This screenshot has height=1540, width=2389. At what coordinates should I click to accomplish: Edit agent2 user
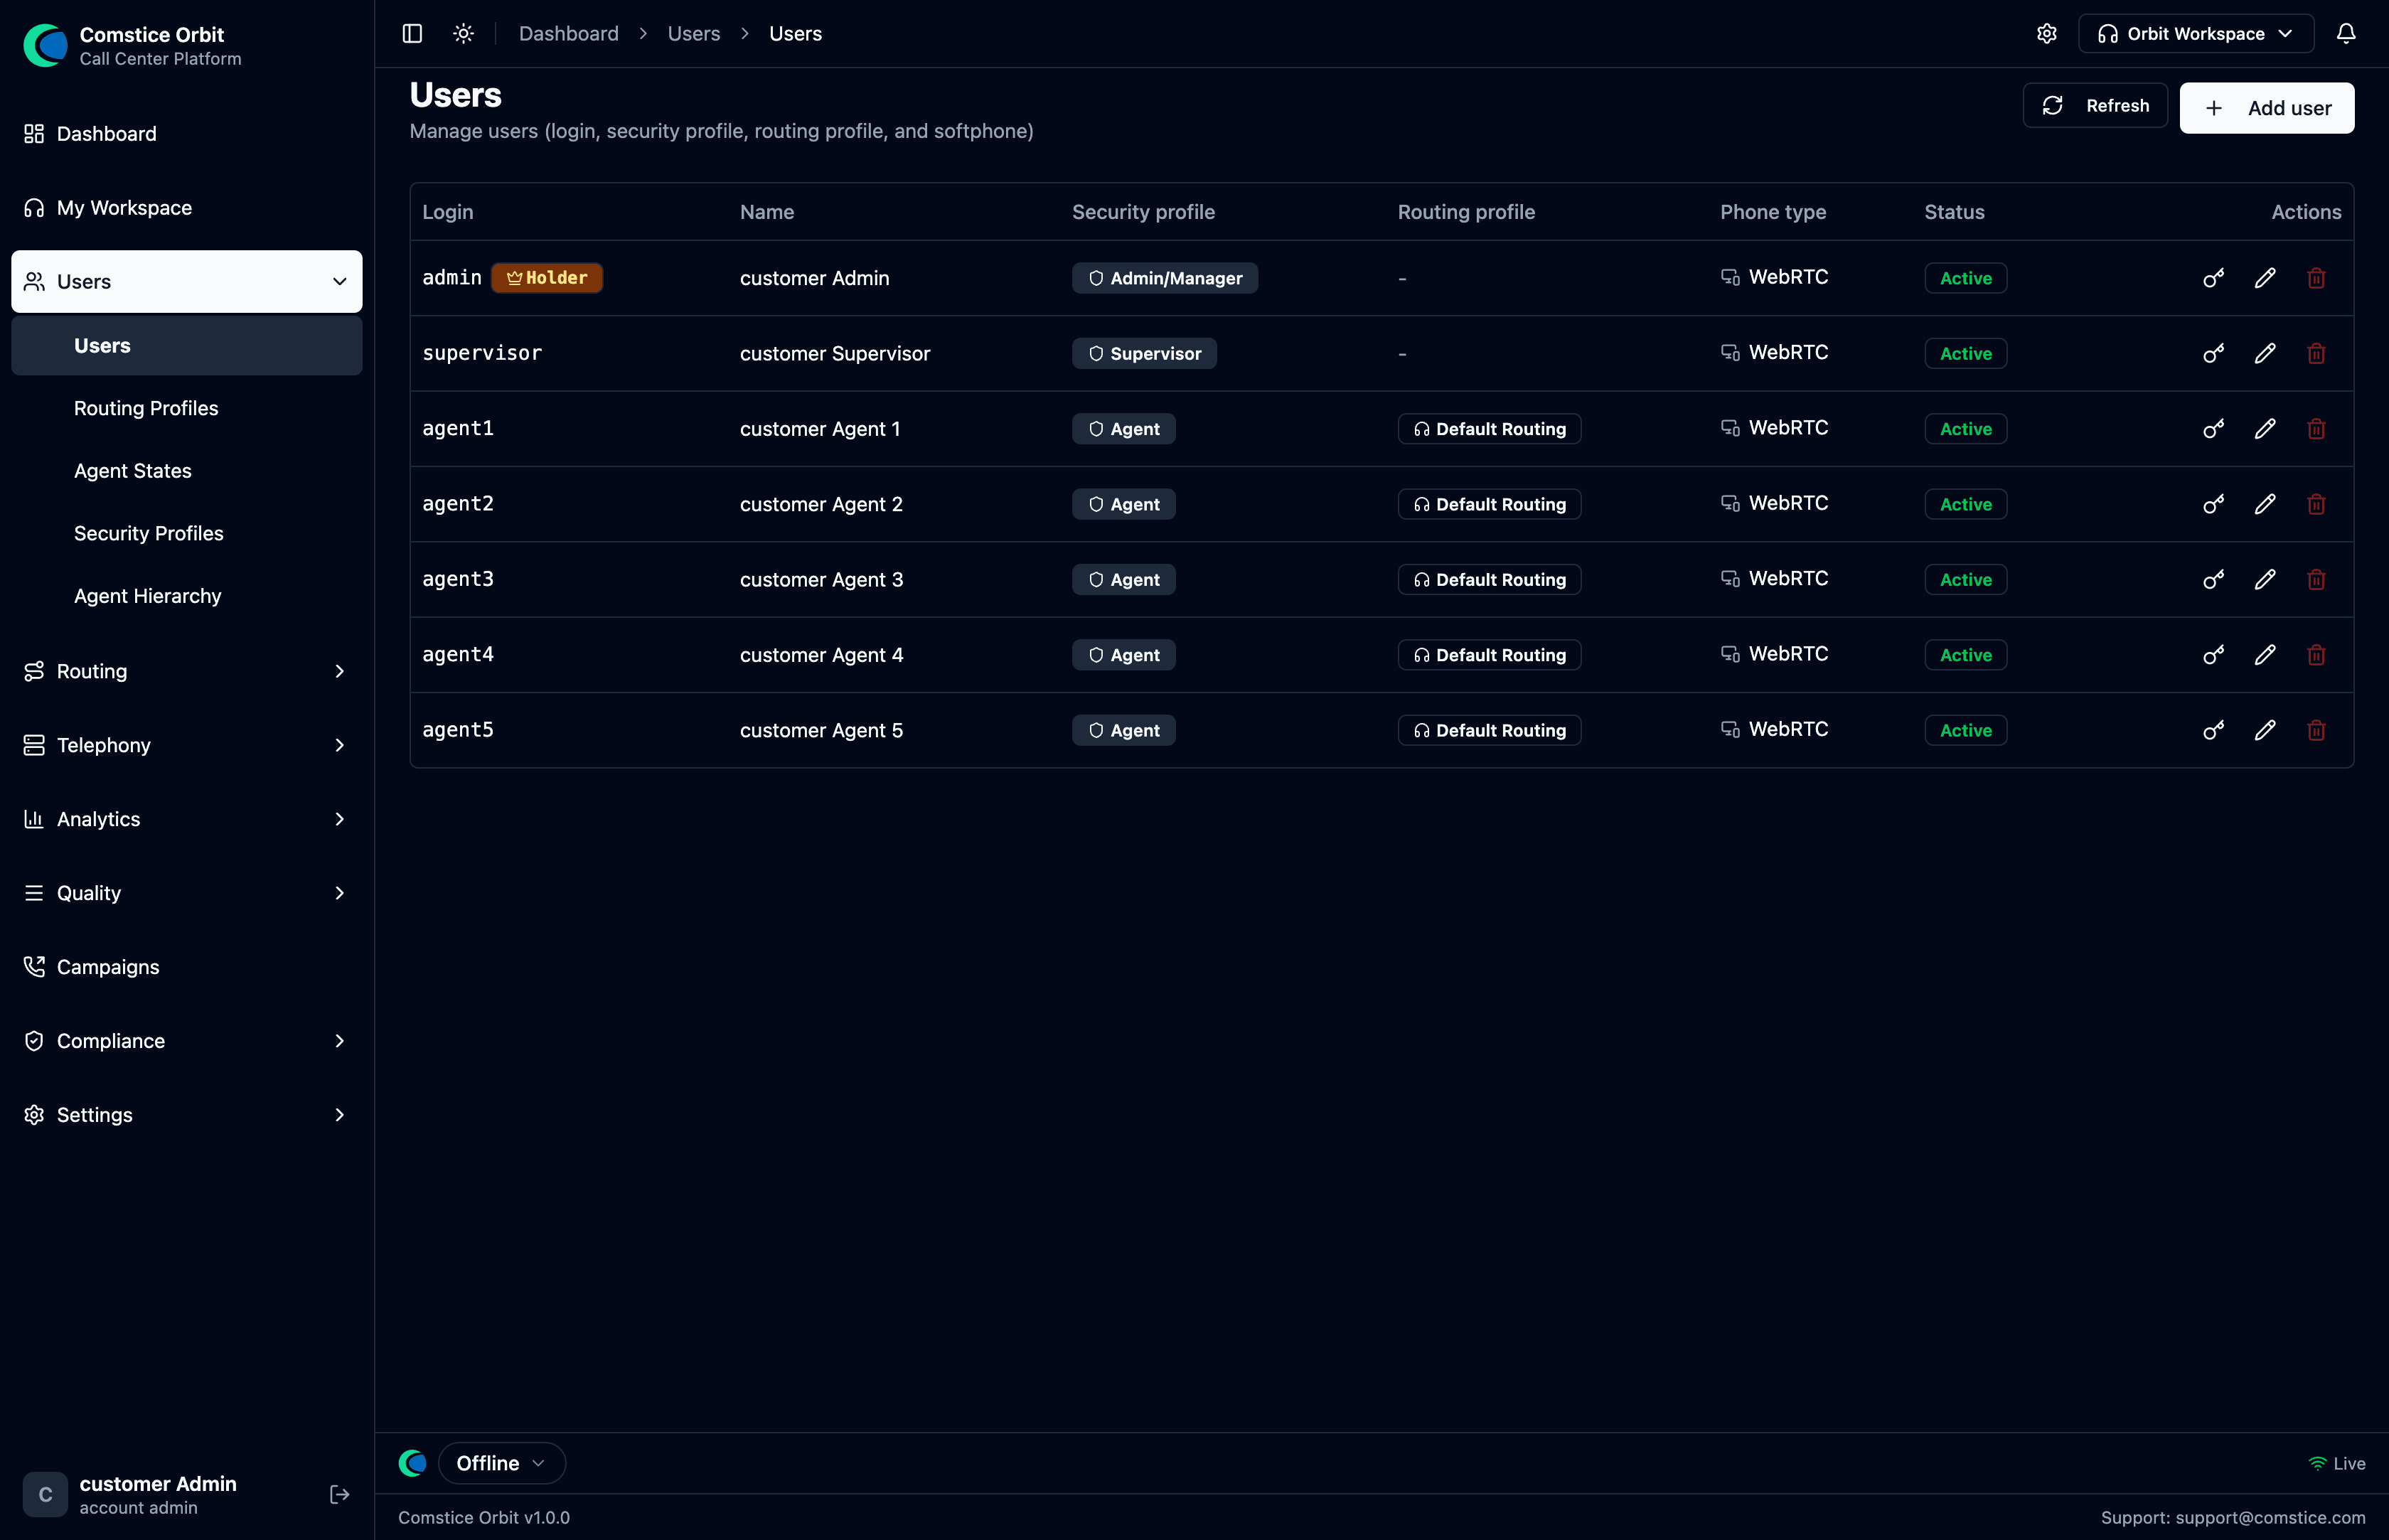(x=2265, y=504)
